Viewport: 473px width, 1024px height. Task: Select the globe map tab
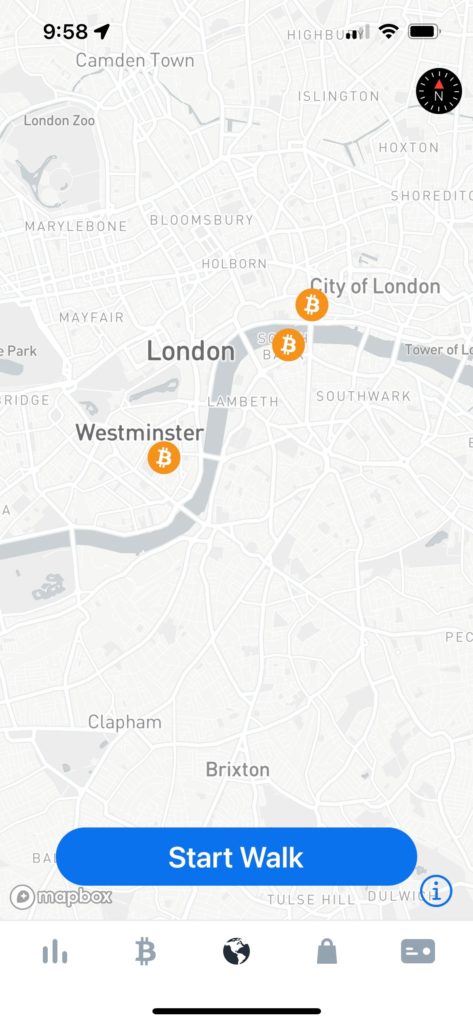[x=236, y=952]
